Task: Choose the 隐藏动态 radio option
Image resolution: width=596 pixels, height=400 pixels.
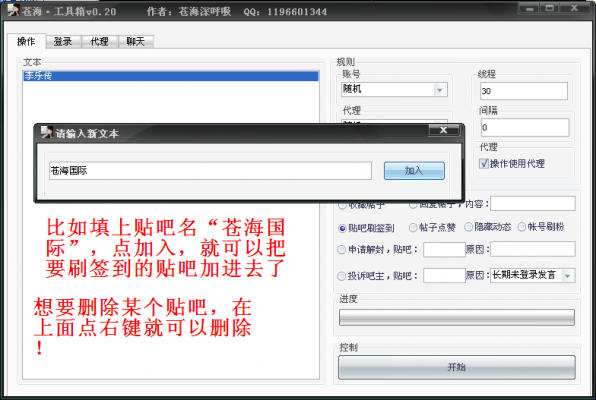Action: click(x=468, y=227)
